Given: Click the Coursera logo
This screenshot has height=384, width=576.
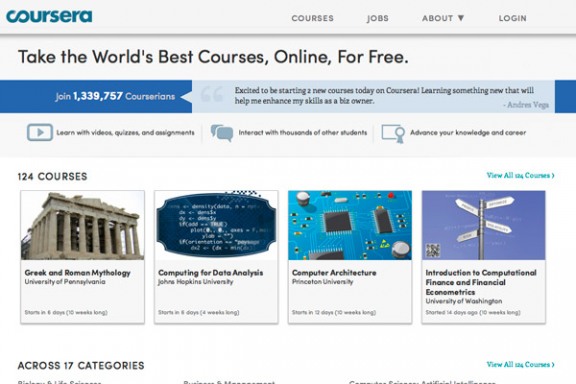Looking at the screenshot, I should coord(49,16).
